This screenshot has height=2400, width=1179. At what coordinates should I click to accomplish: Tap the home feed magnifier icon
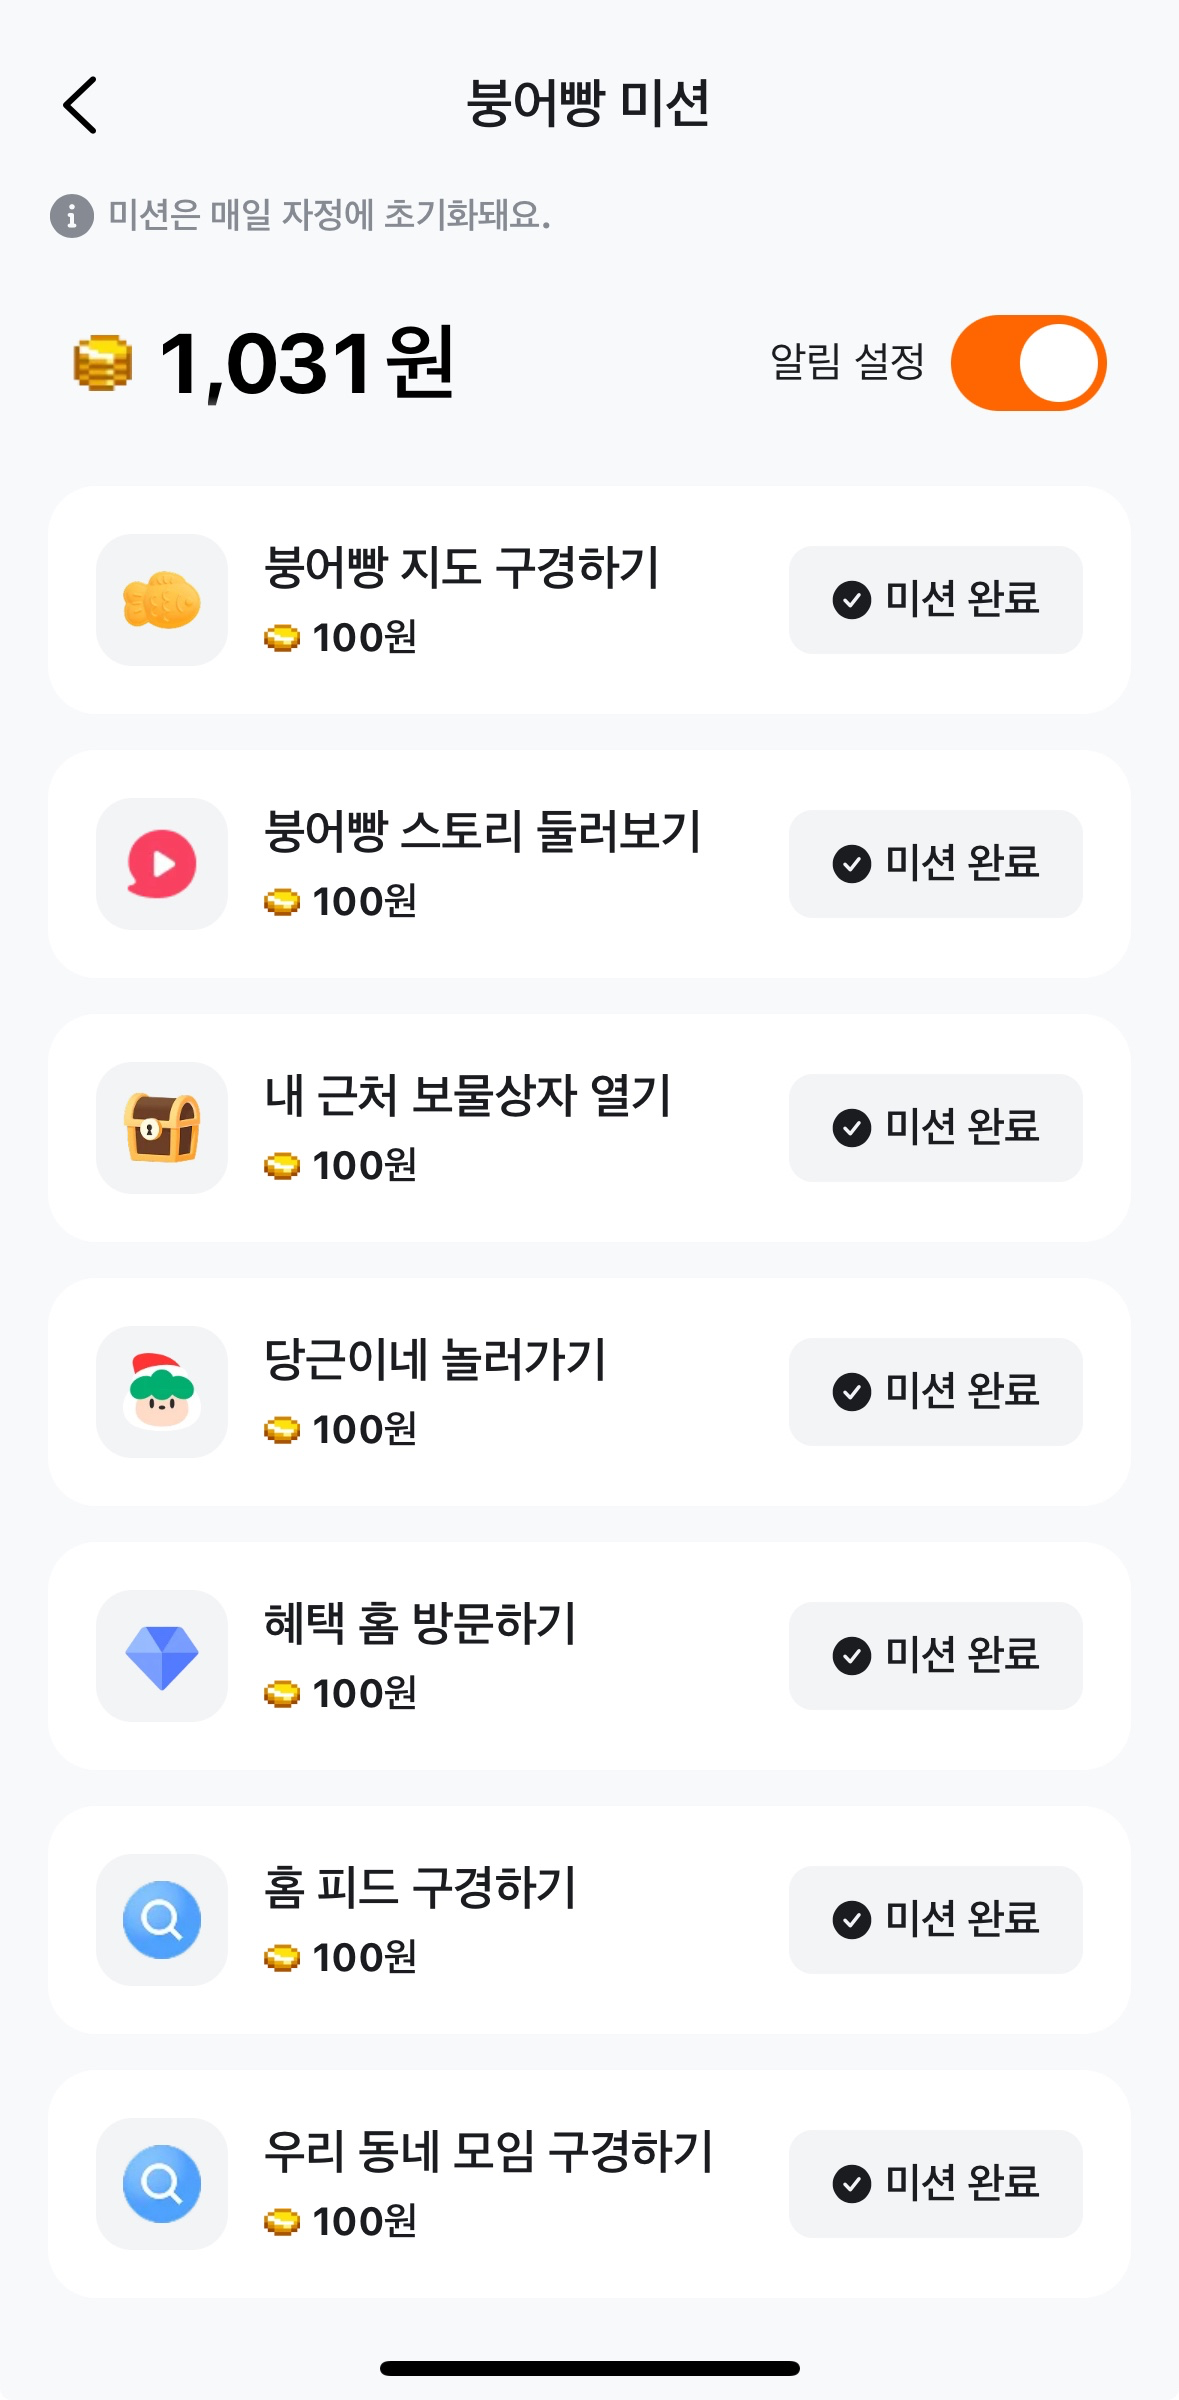click(x=162, y=1920)
